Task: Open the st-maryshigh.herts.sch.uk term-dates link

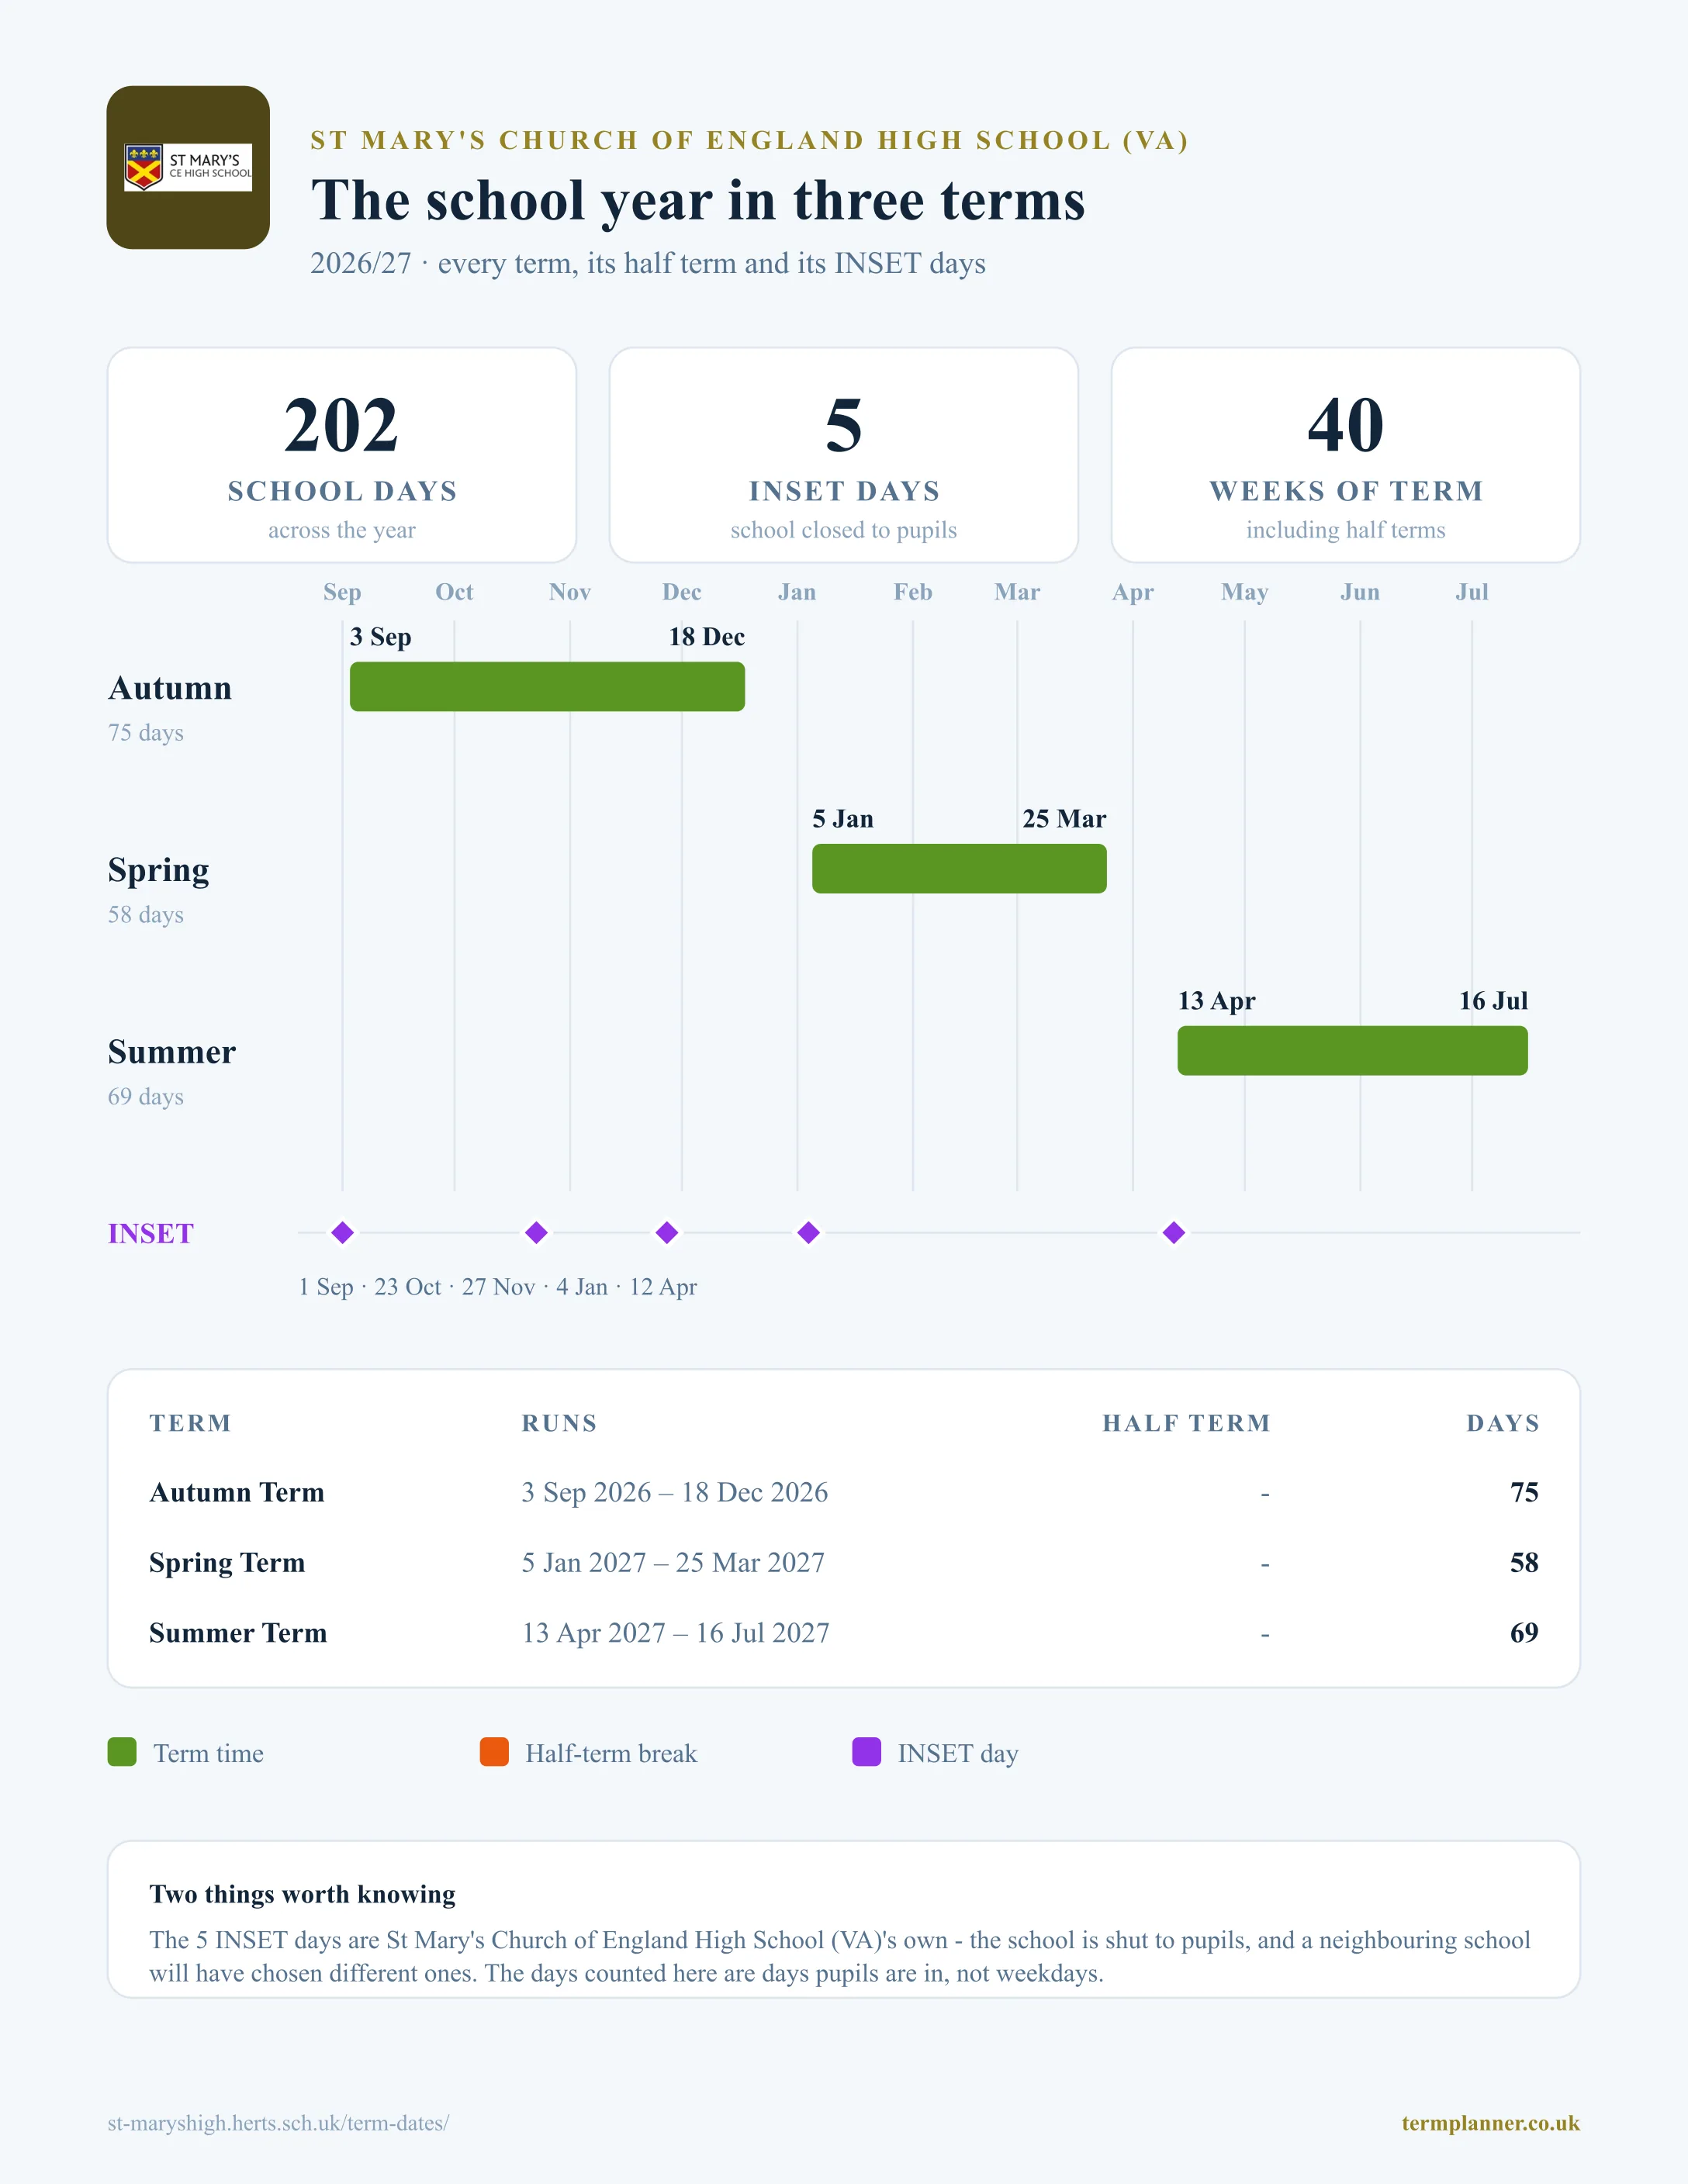Action: (278, 2123)
